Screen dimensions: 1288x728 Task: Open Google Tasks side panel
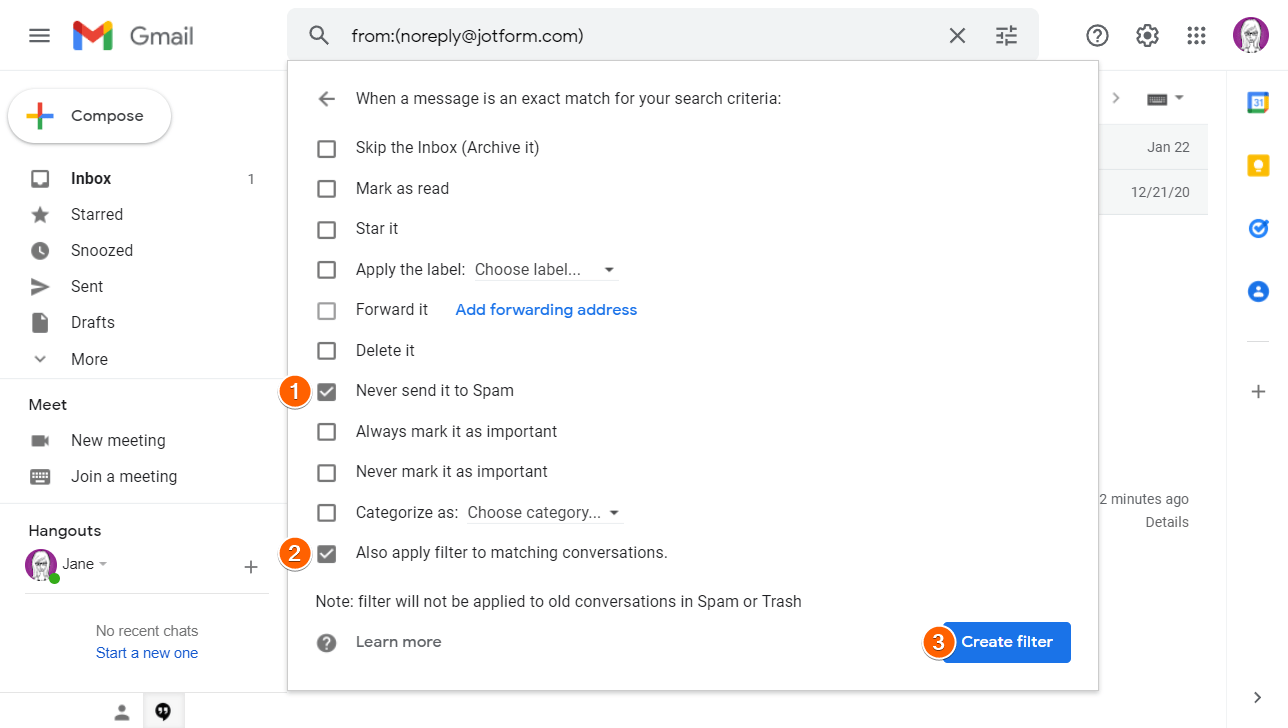(x=1258, y=228)
